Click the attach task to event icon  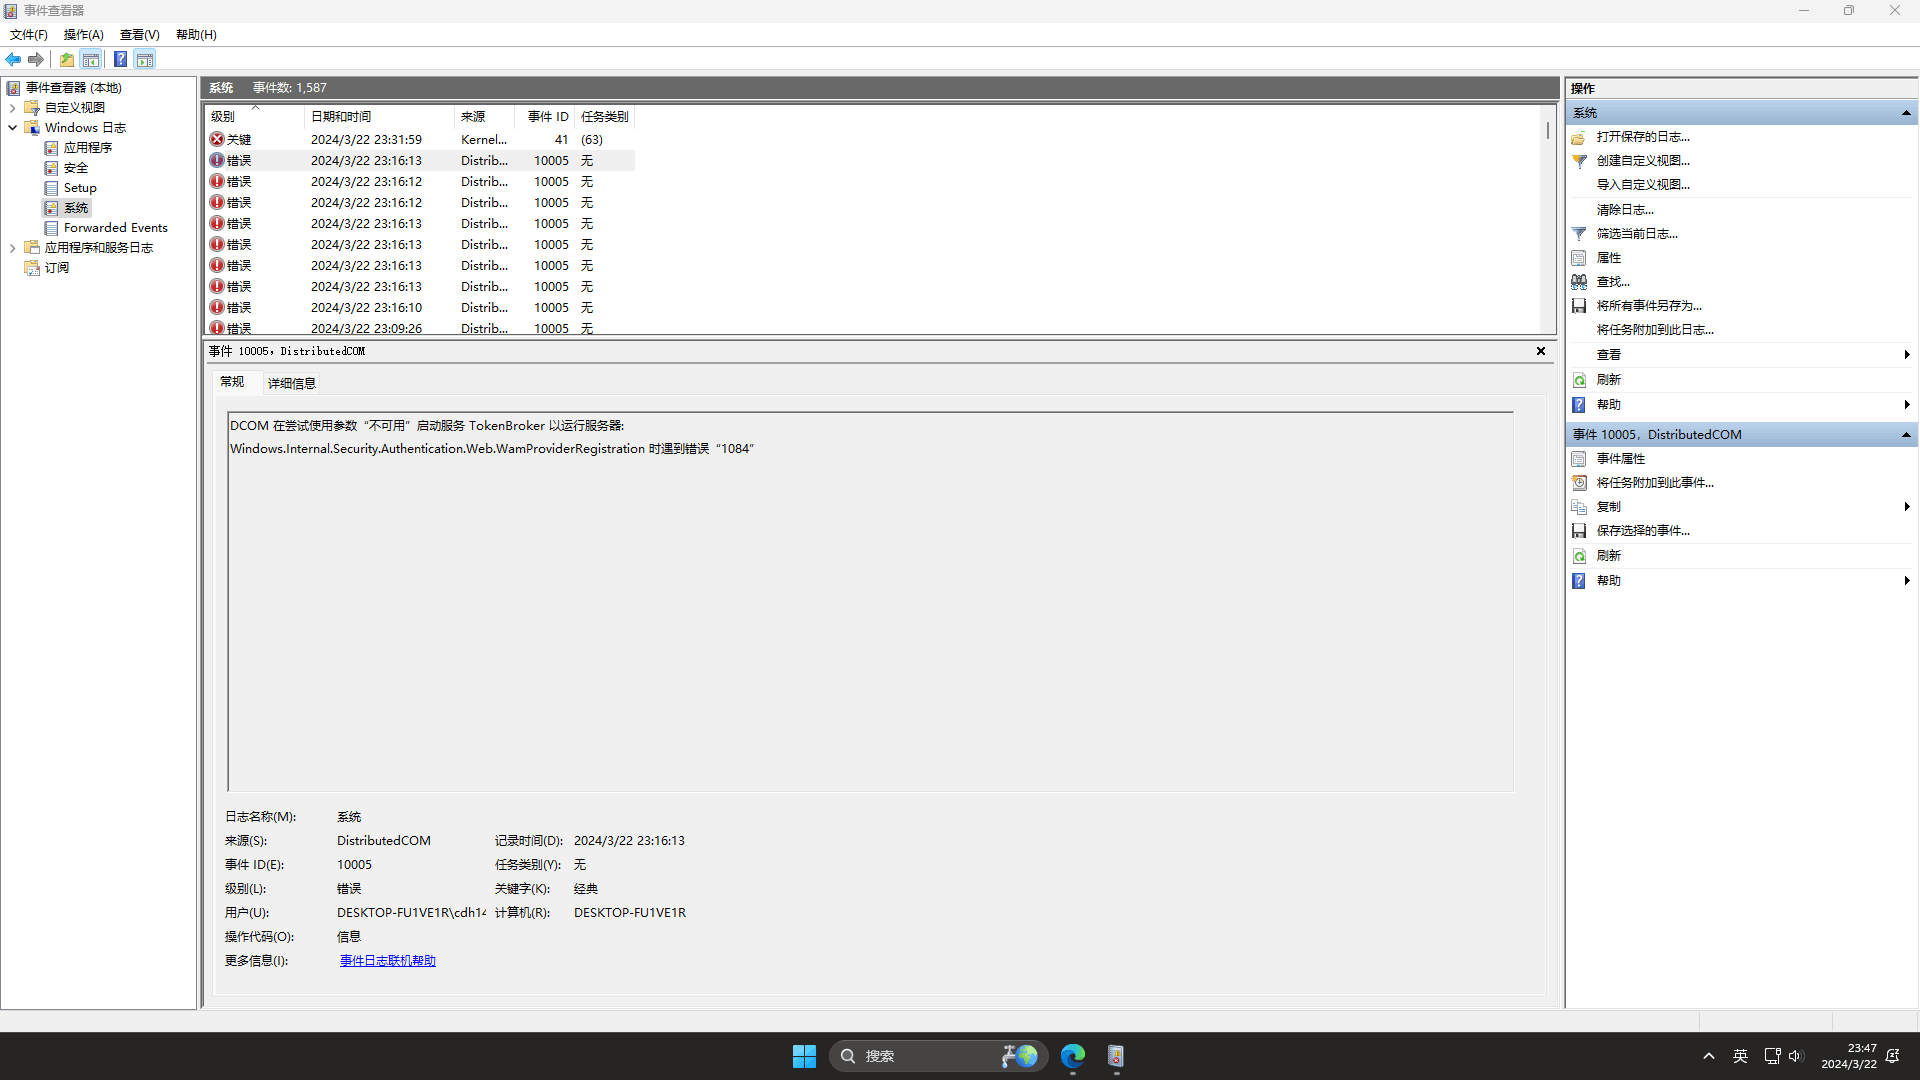pyautogui.click(x=1579, y=483)
